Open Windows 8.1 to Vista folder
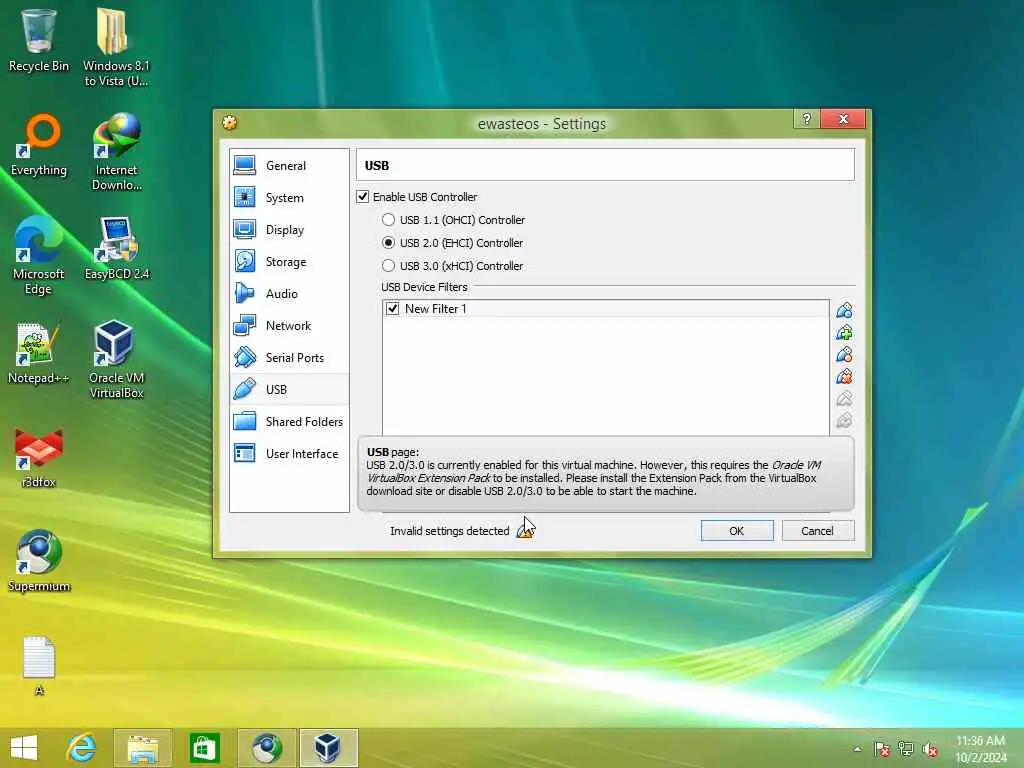 (116, 48)
